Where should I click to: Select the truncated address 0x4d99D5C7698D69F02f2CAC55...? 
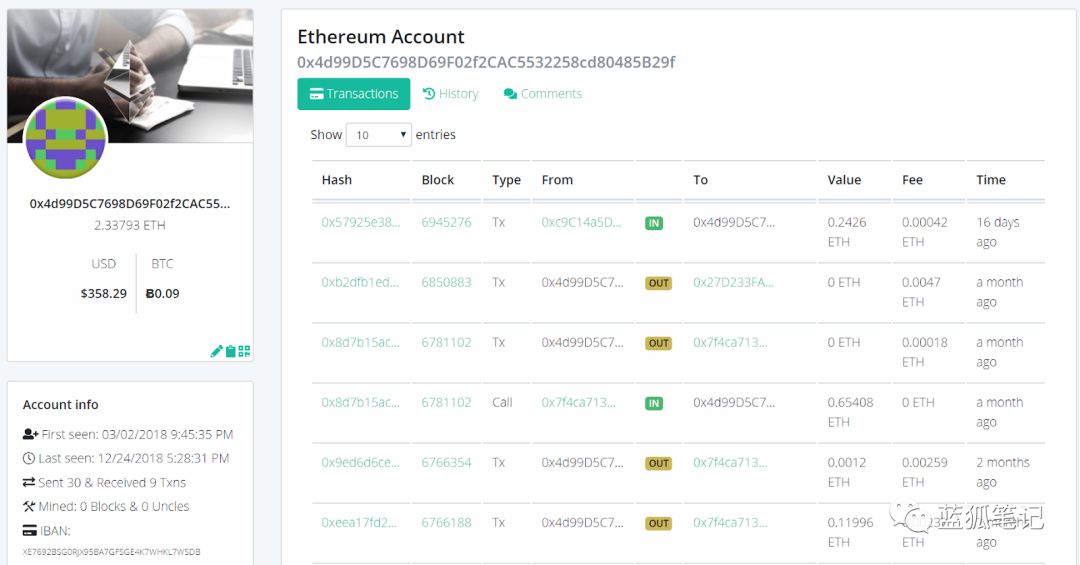click(129, 204)
